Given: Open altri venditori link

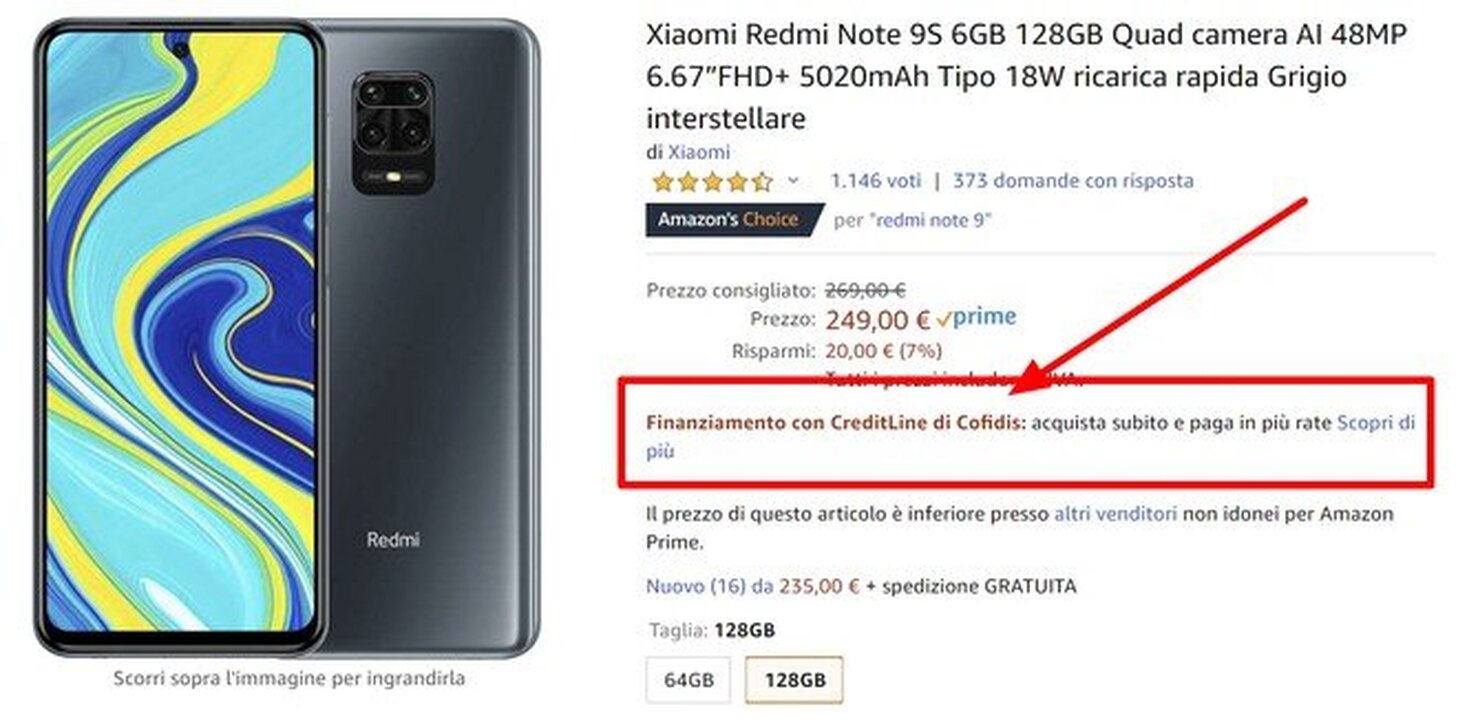Looking at the screenshot, I should (x=1116, y=514).
